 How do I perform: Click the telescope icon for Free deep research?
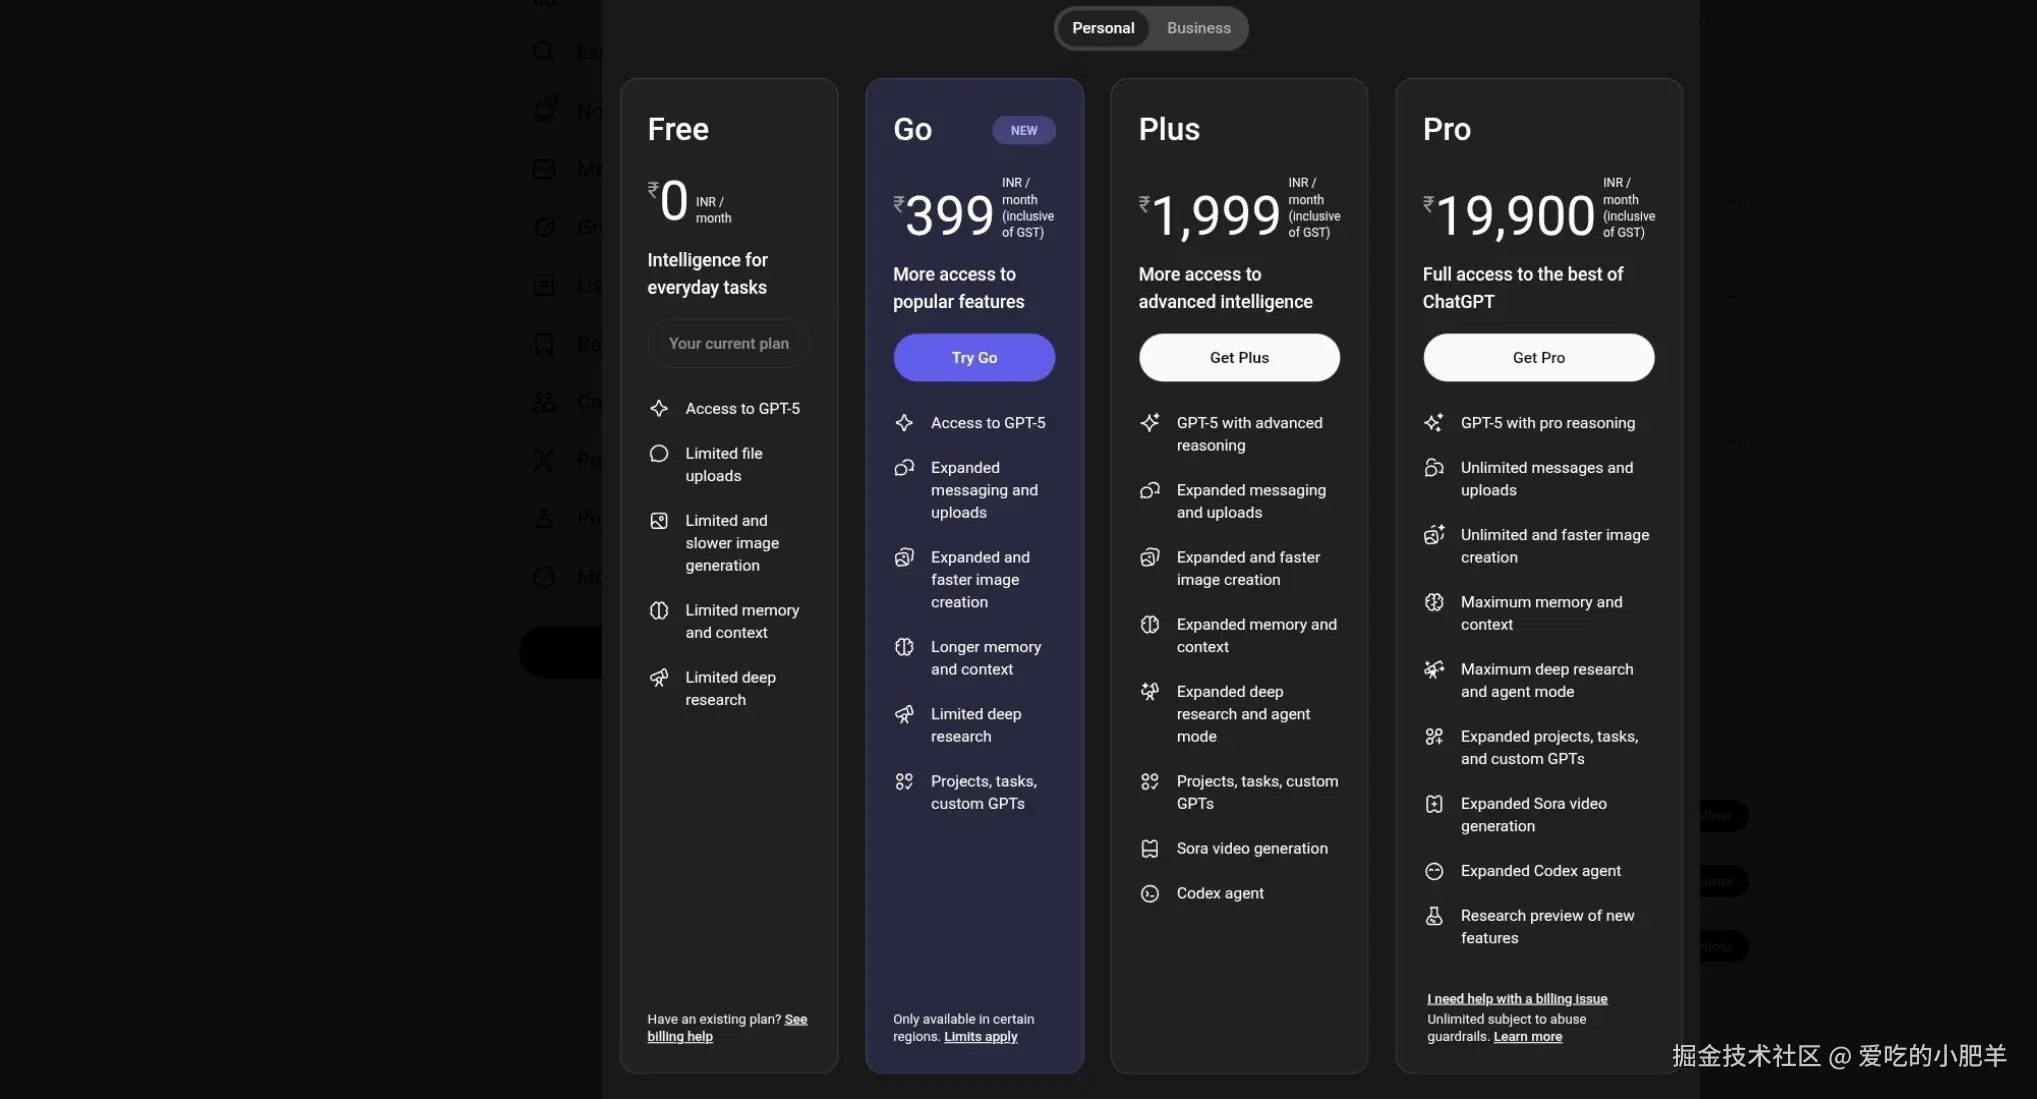[659, 678]
